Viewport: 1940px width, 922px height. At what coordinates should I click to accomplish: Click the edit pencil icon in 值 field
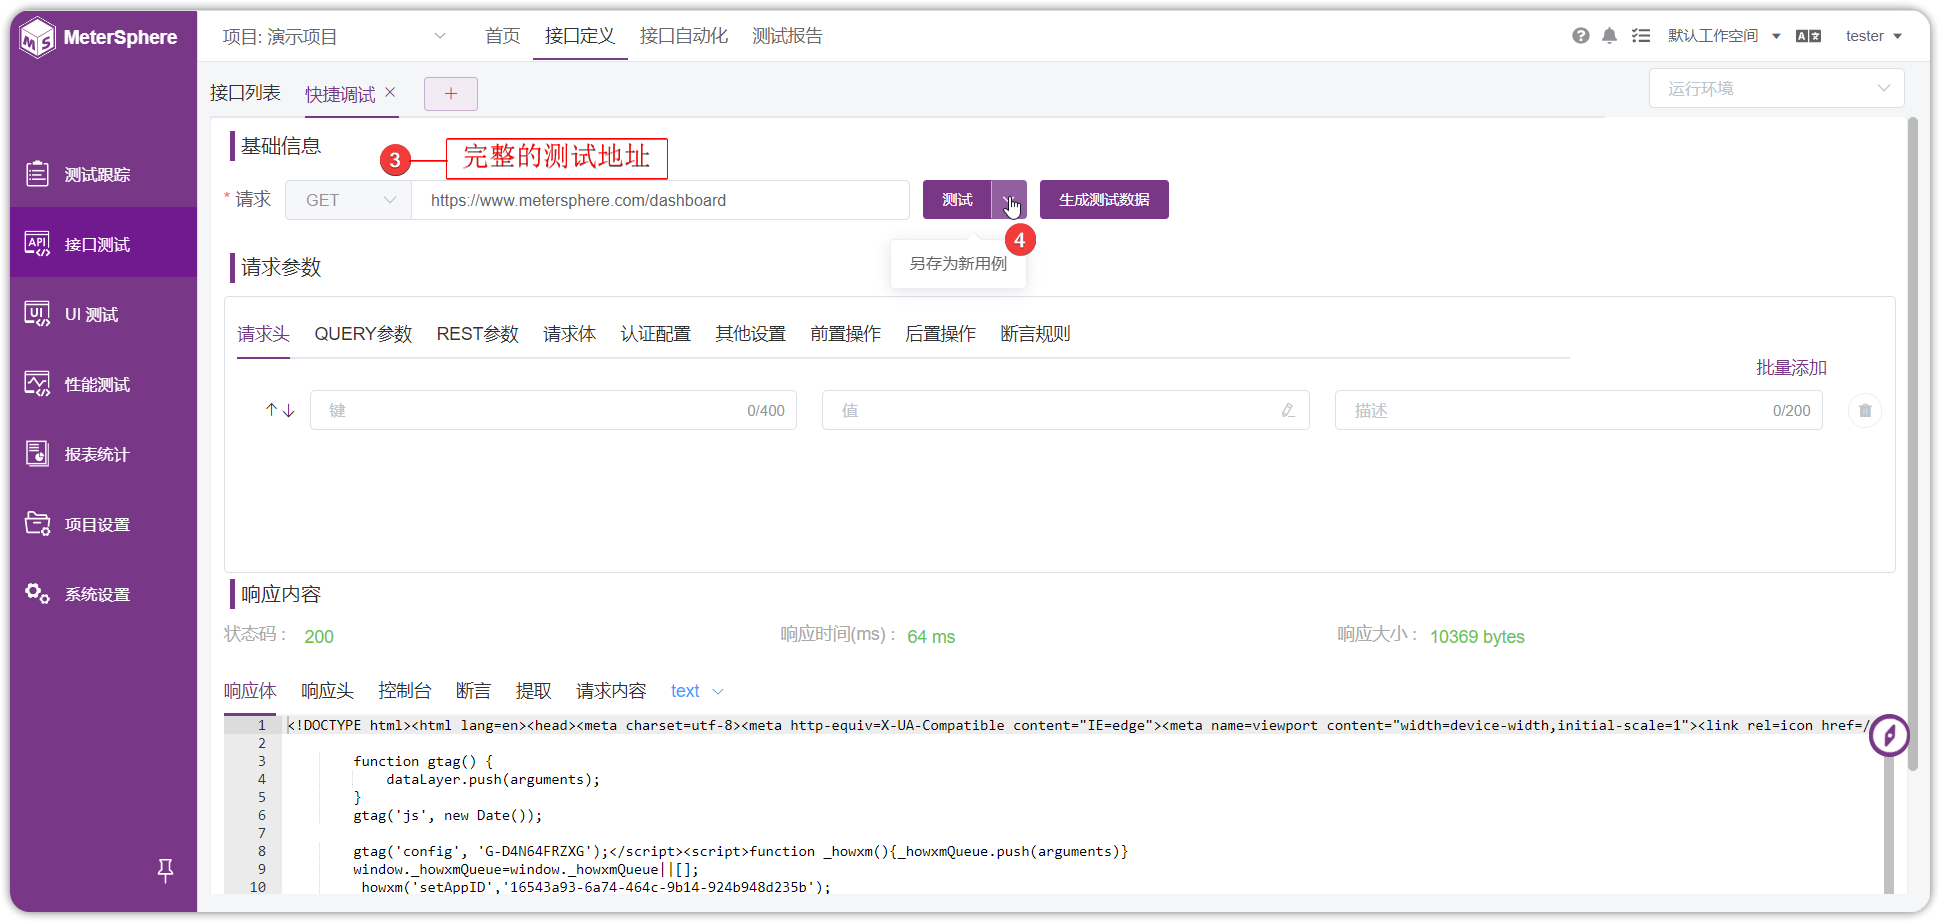tap(1288, 410)
